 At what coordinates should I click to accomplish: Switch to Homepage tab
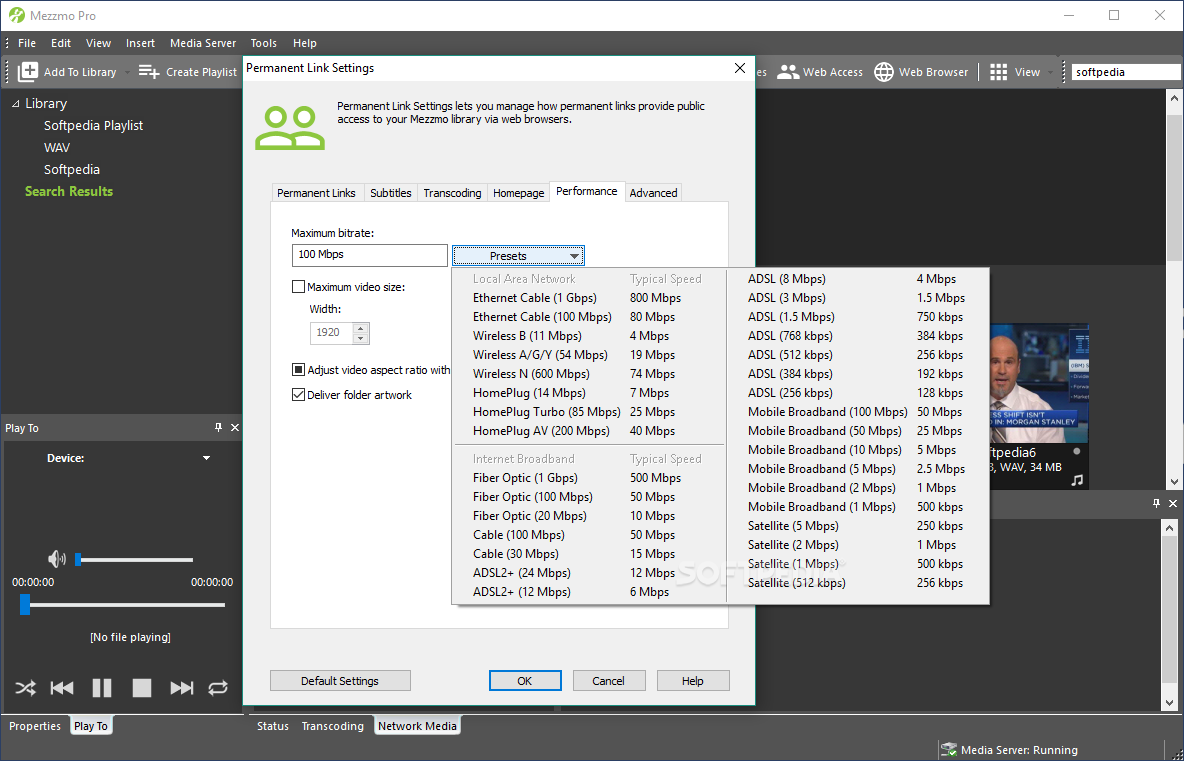tap(519, 193)
